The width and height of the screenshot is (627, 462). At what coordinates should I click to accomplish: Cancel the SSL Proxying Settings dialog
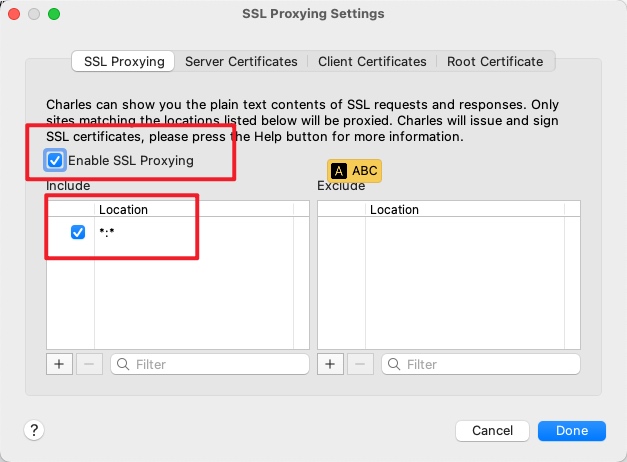pyautogui.click(x=492, y=431)
